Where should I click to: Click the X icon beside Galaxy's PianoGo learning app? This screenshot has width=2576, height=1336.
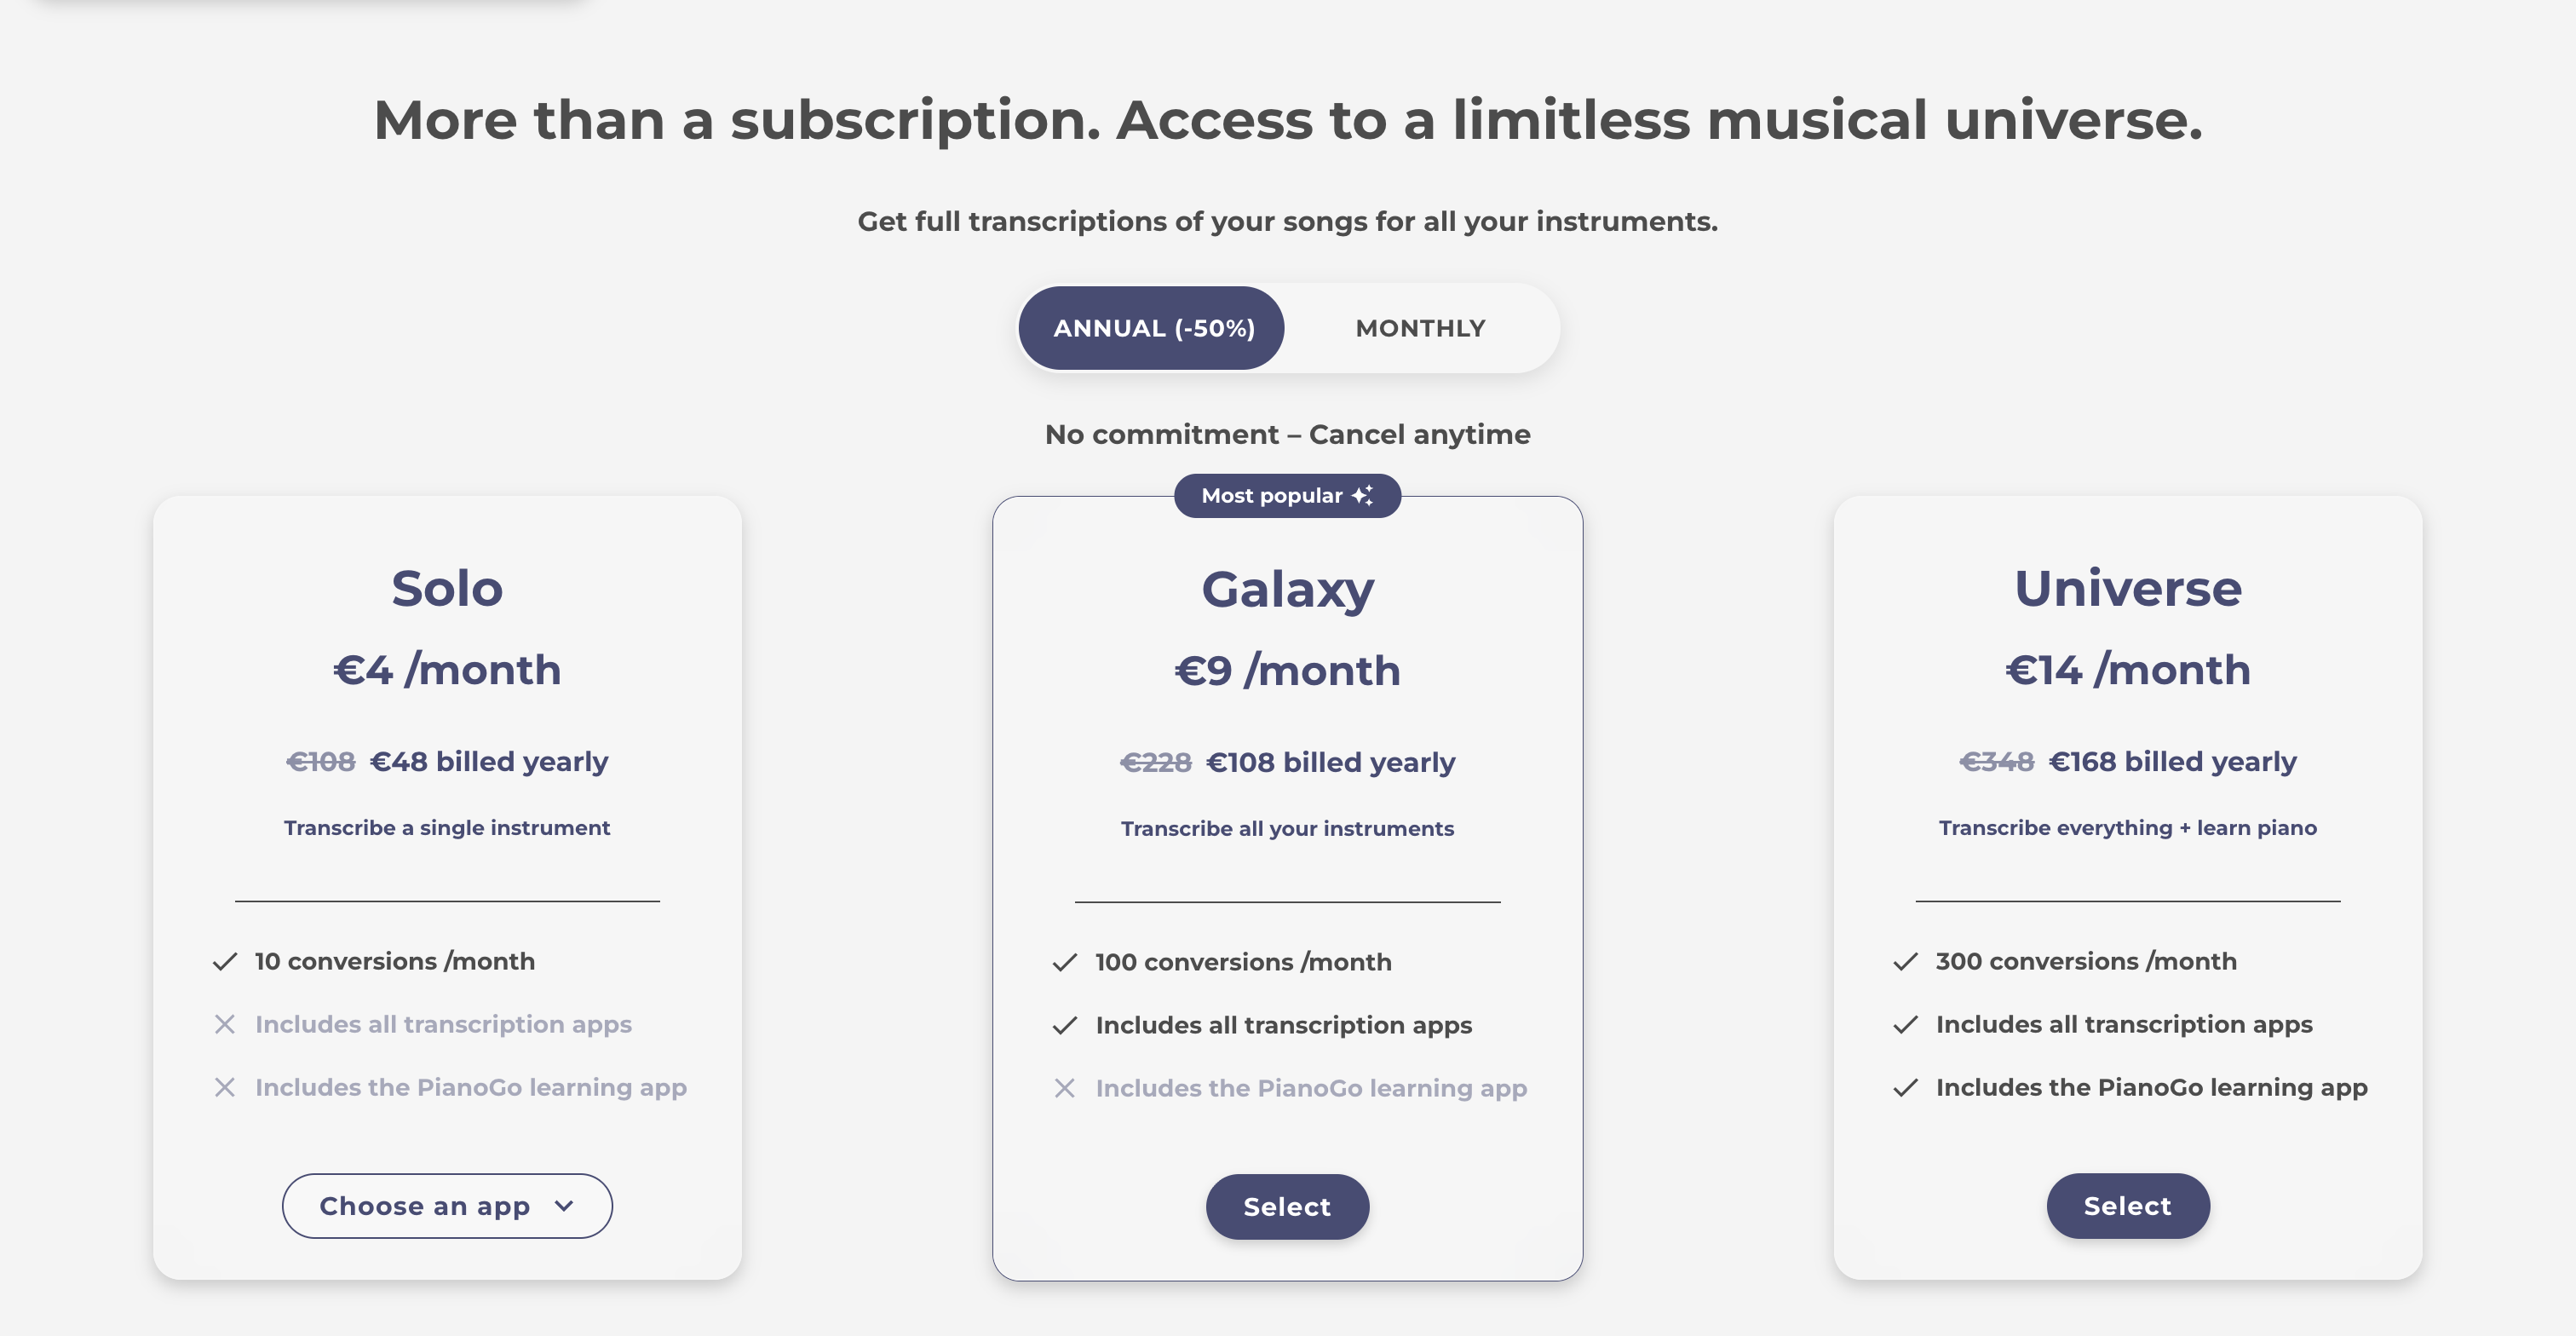[x=1065, y=1088]
